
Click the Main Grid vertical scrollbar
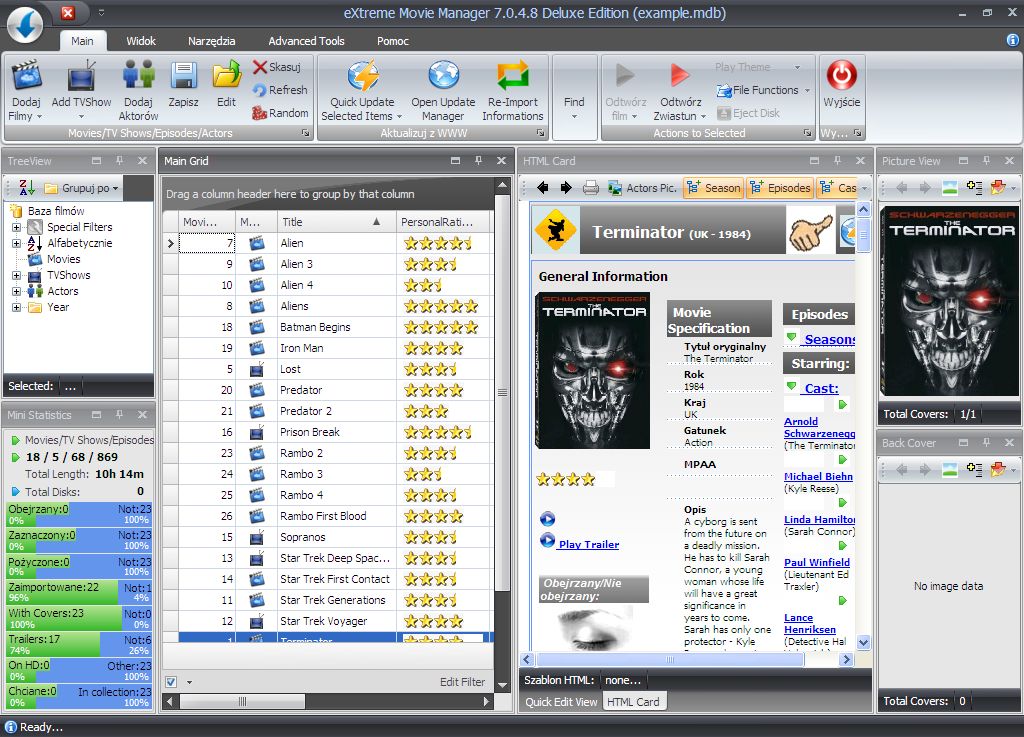point(502,392)
